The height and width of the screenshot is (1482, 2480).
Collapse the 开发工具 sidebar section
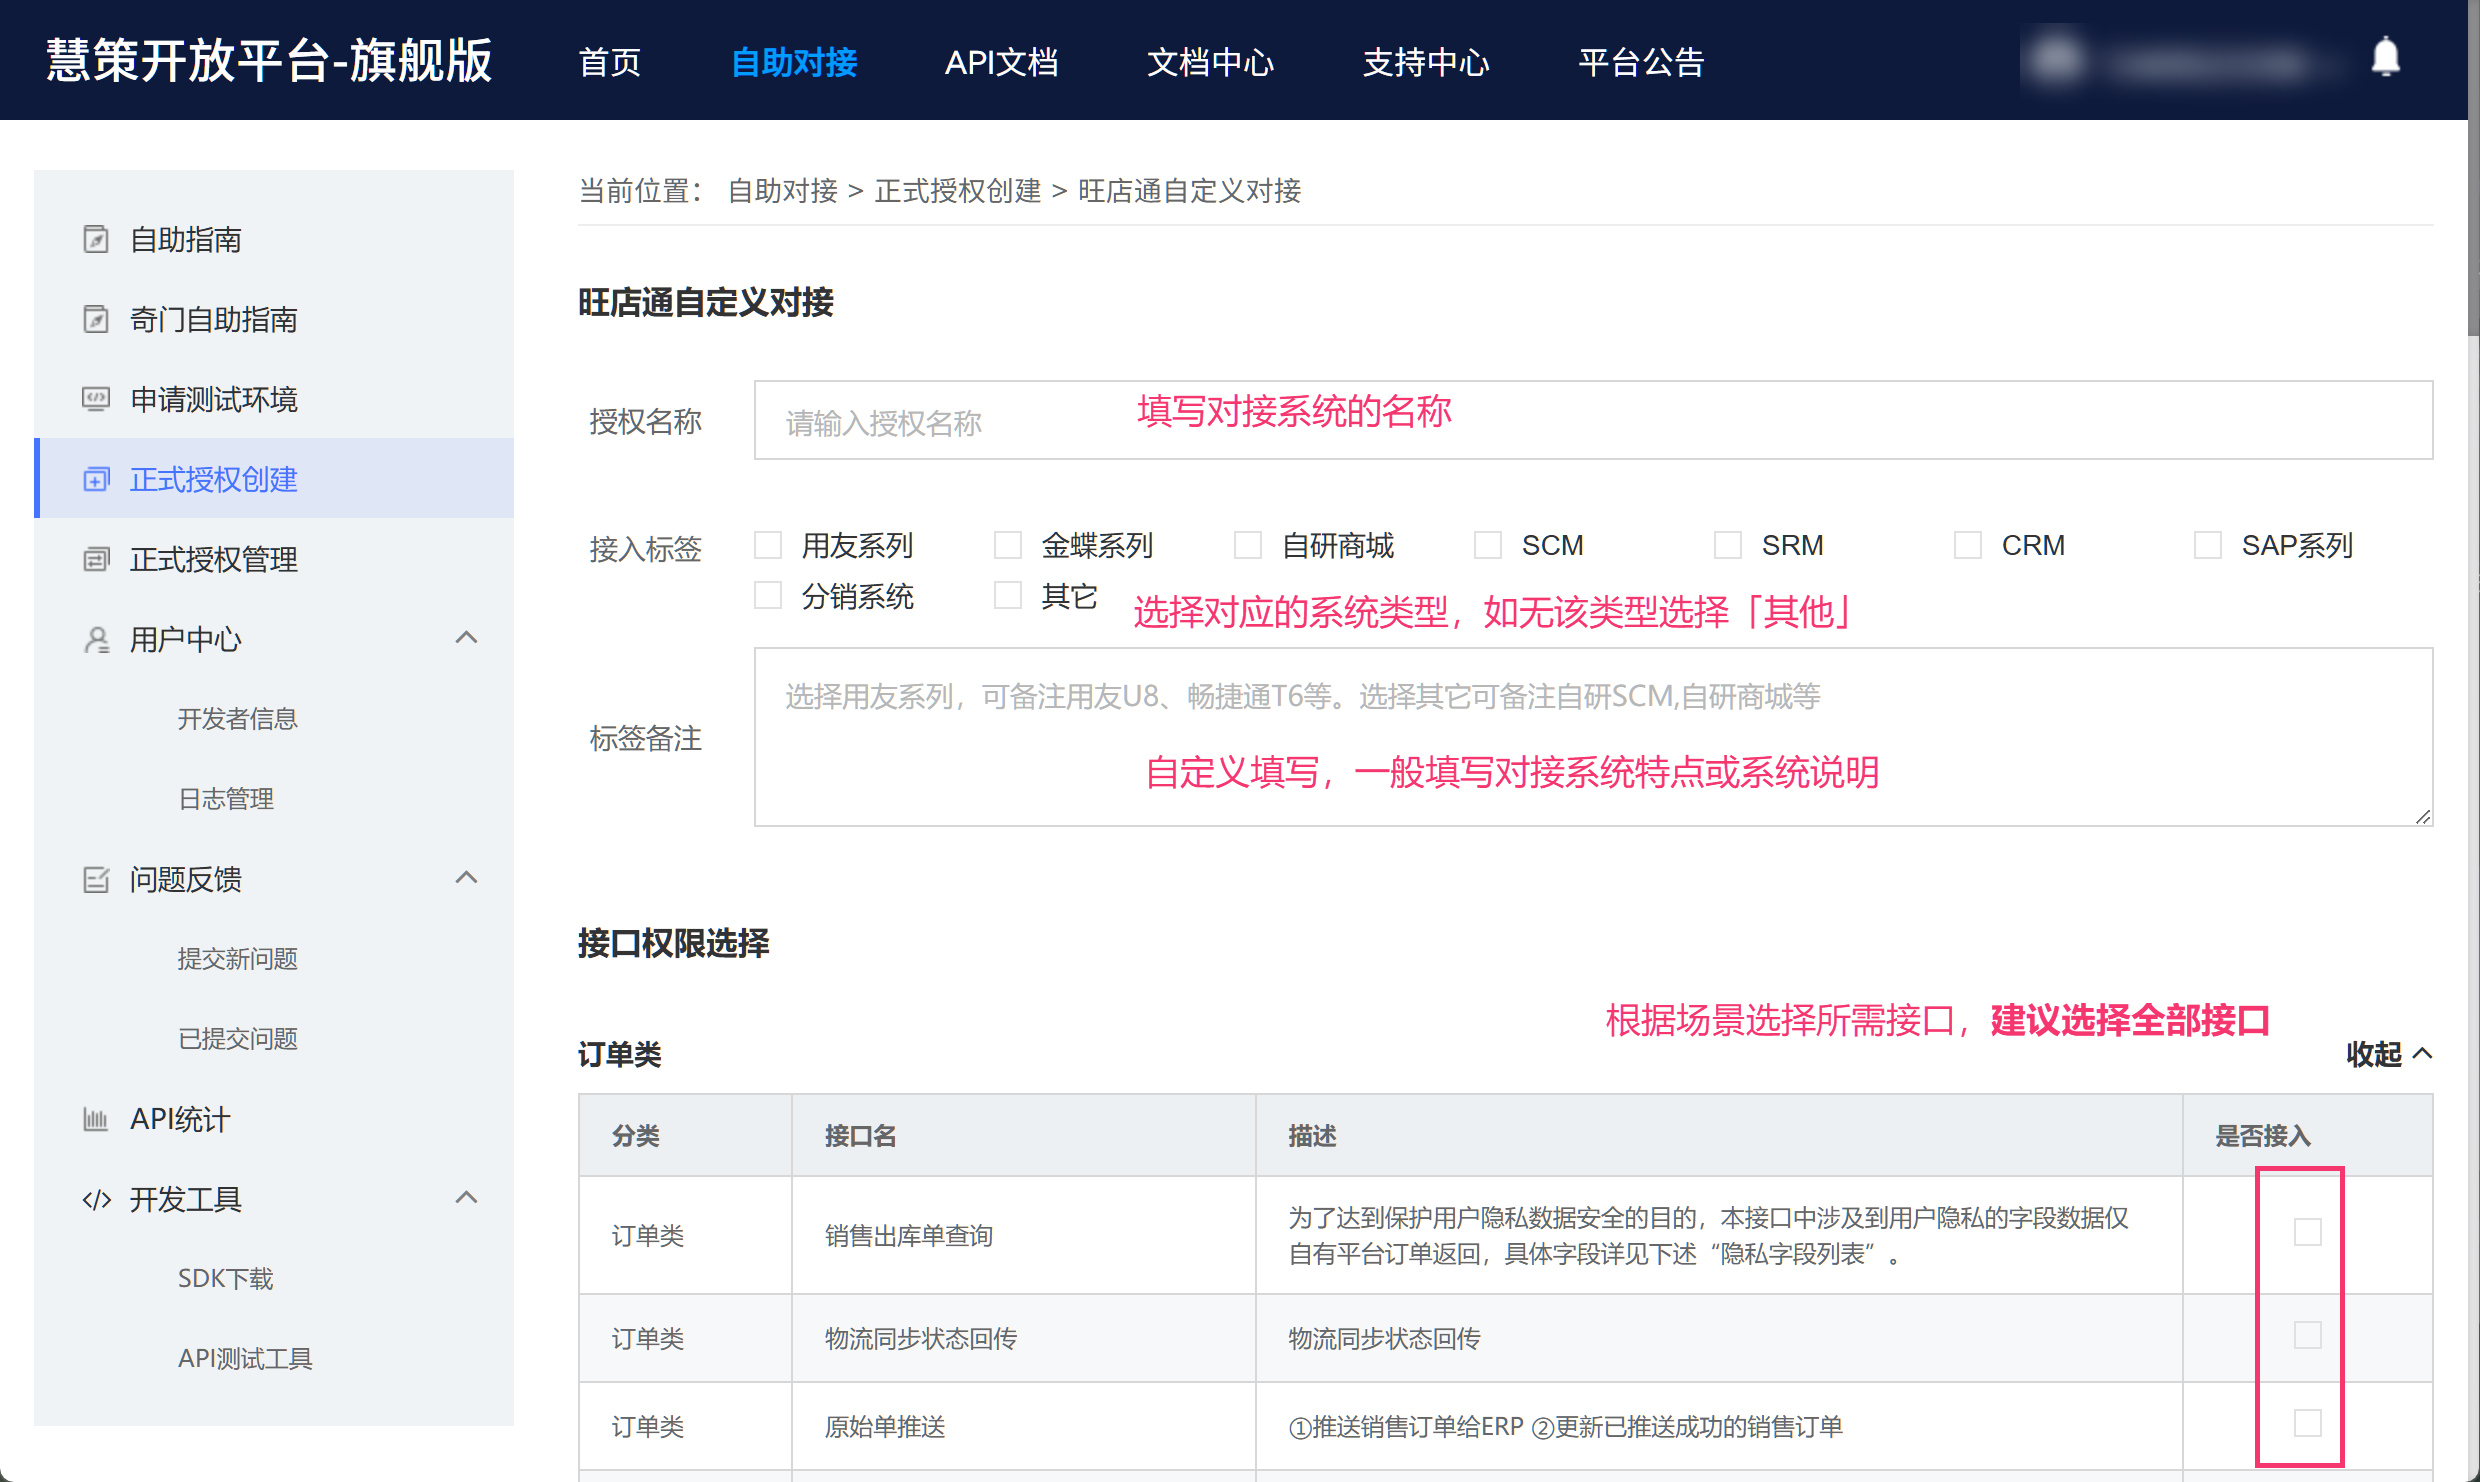pos(466,1198)
